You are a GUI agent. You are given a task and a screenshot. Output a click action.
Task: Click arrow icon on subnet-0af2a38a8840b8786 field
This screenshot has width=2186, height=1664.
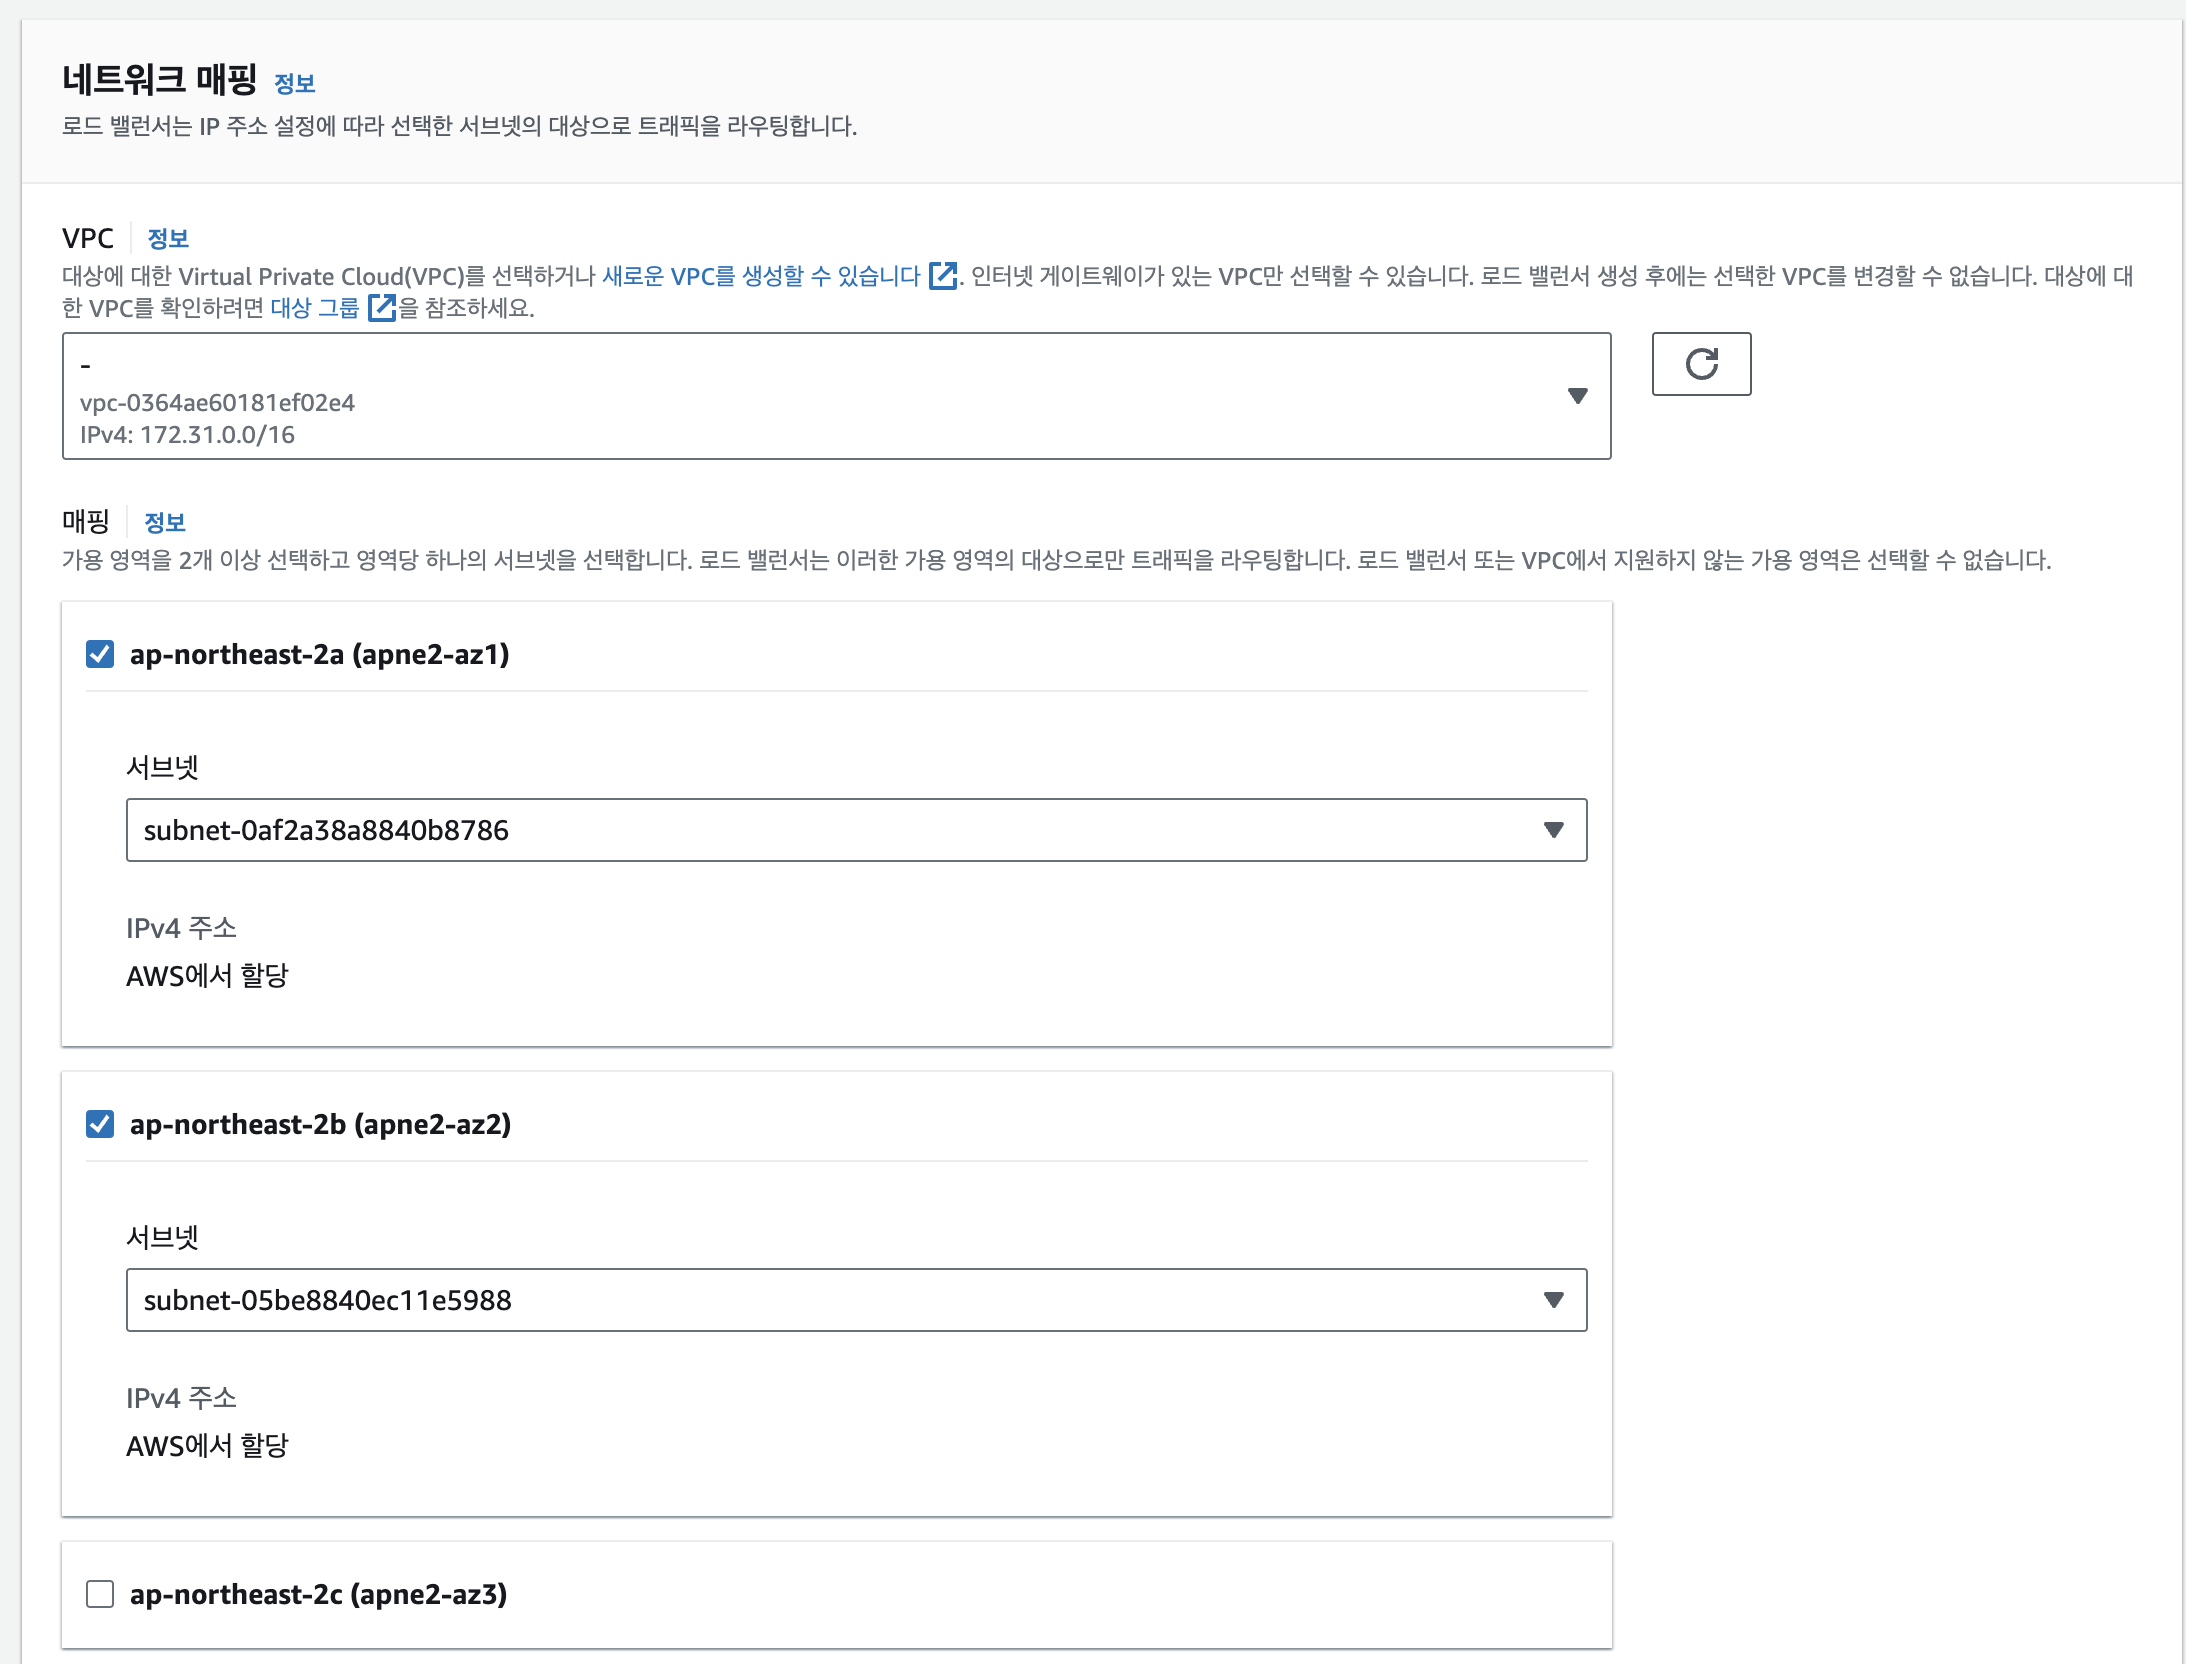pyautogui.click(x=1553, y=830)
